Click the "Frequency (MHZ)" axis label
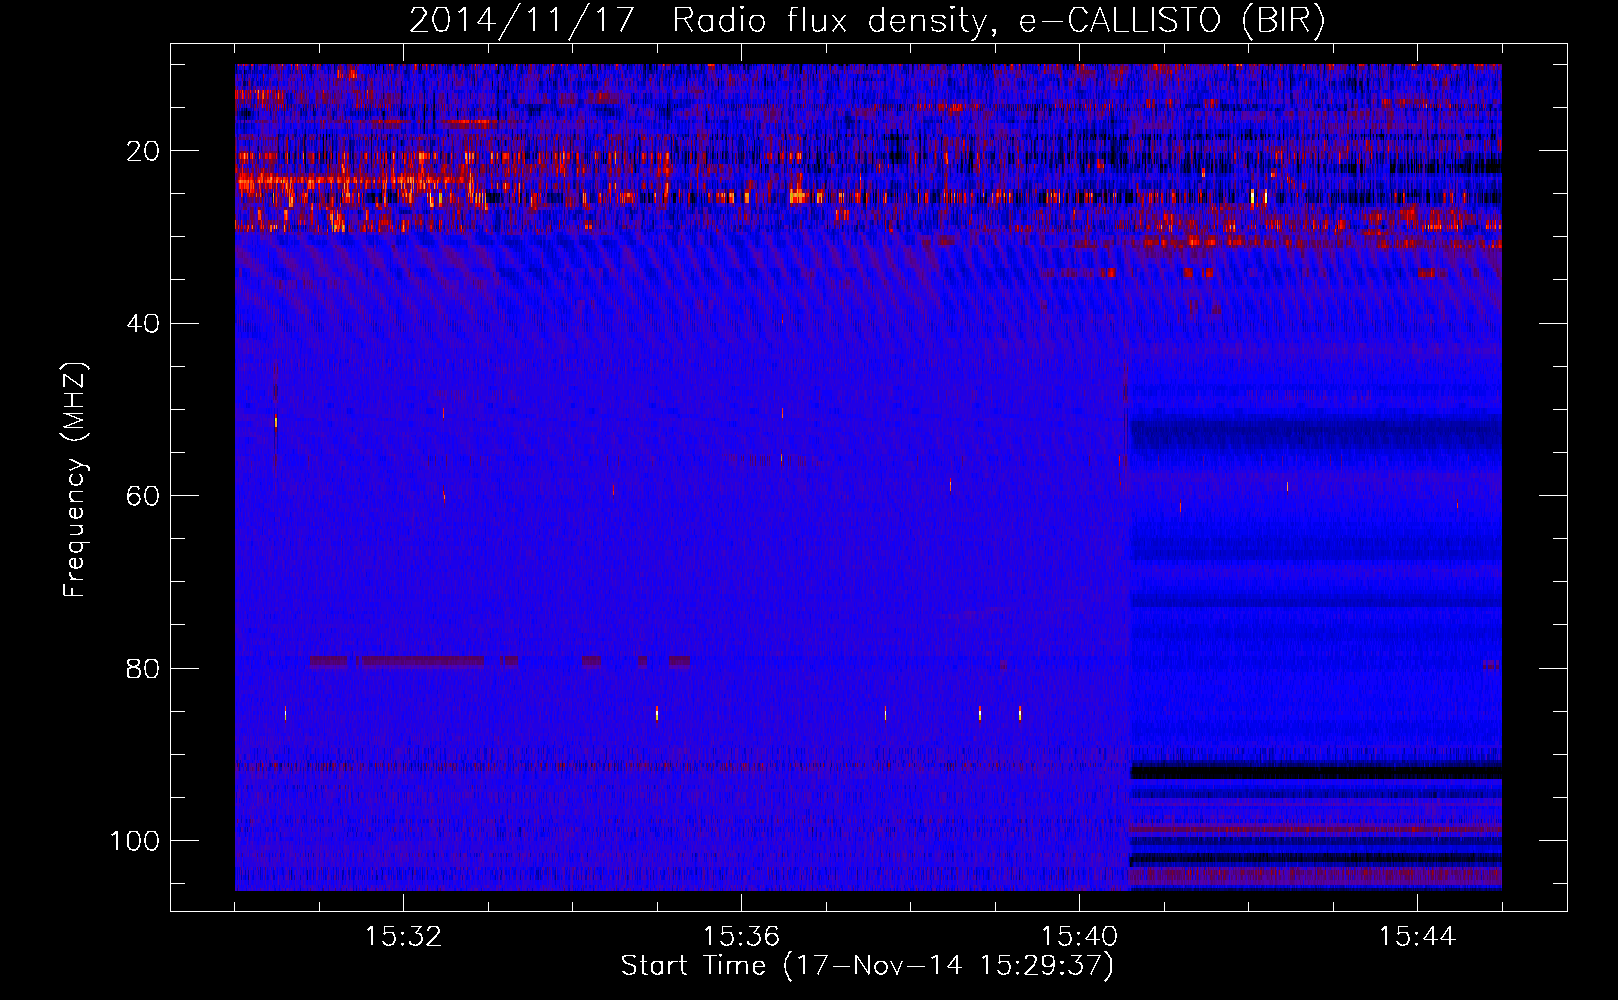 75,480
